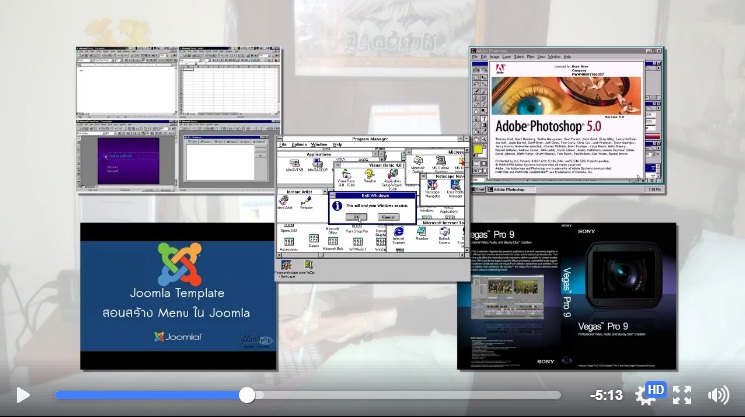Open Photoshop Help menu
This screenshot has width=745, height=417.
point(567,57)
